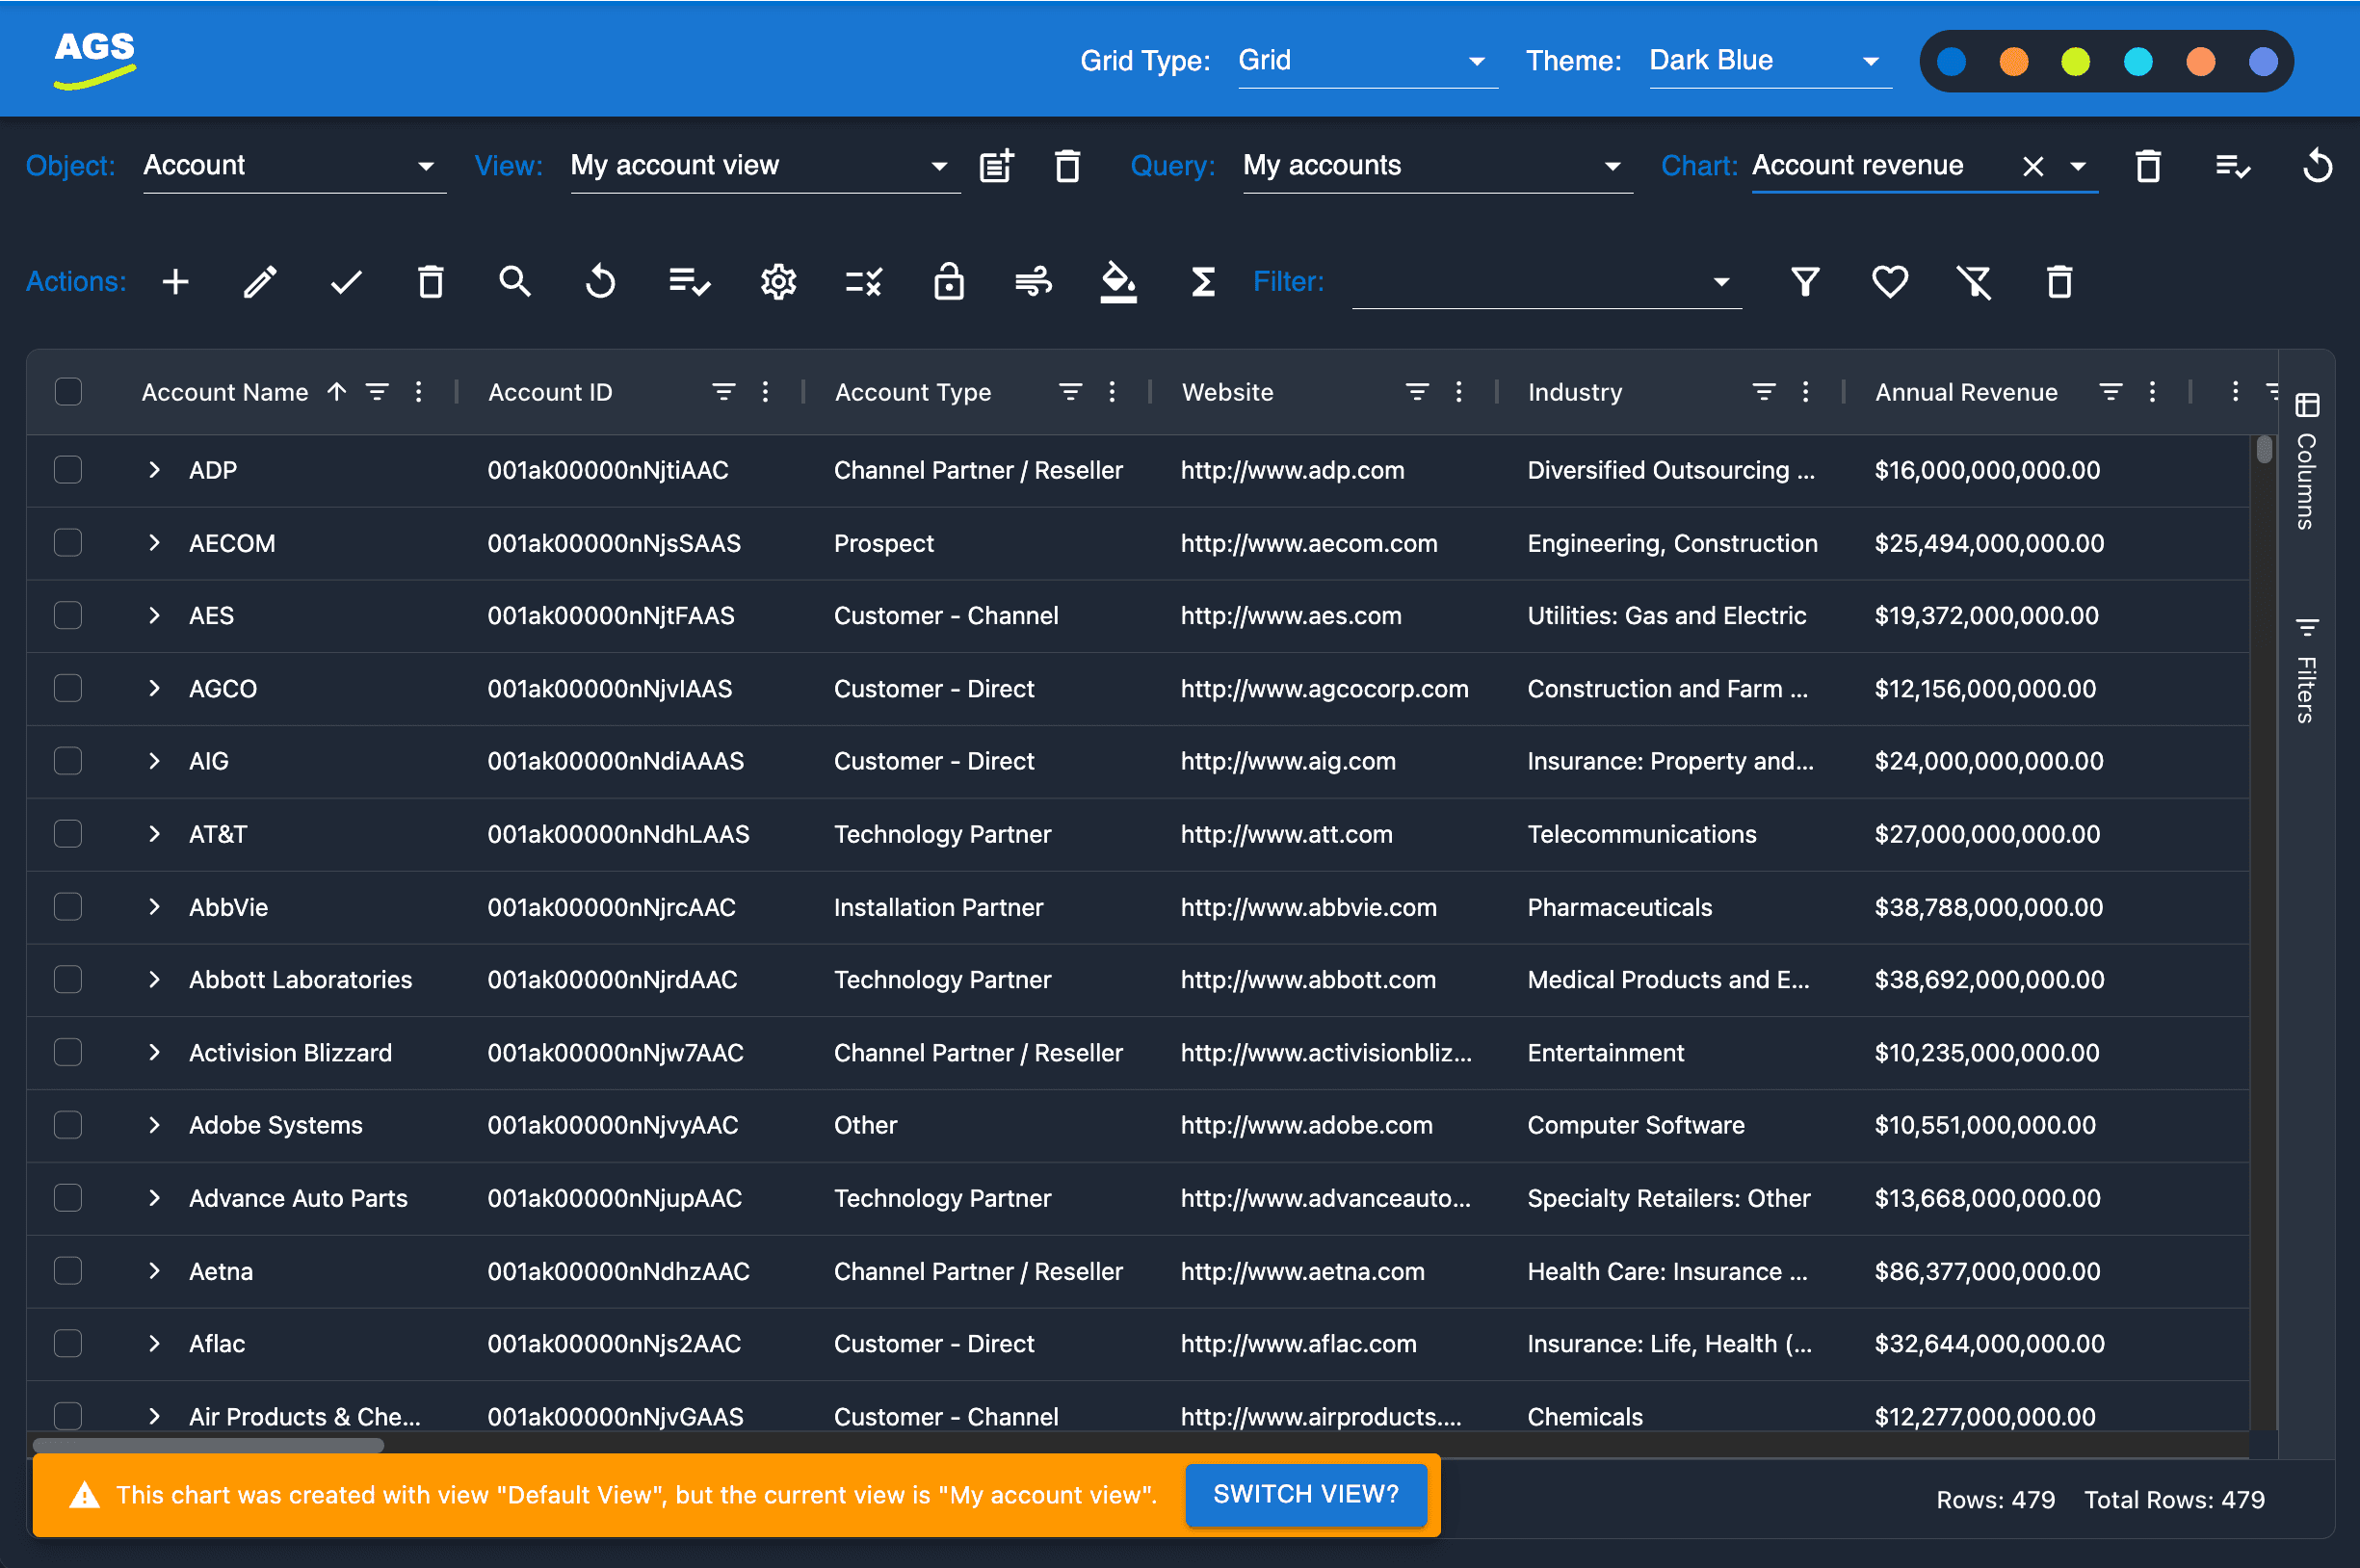Screen dimensions: 2360x1568
Task: Sort by the Account Name column header
Action: click(225, 392)
